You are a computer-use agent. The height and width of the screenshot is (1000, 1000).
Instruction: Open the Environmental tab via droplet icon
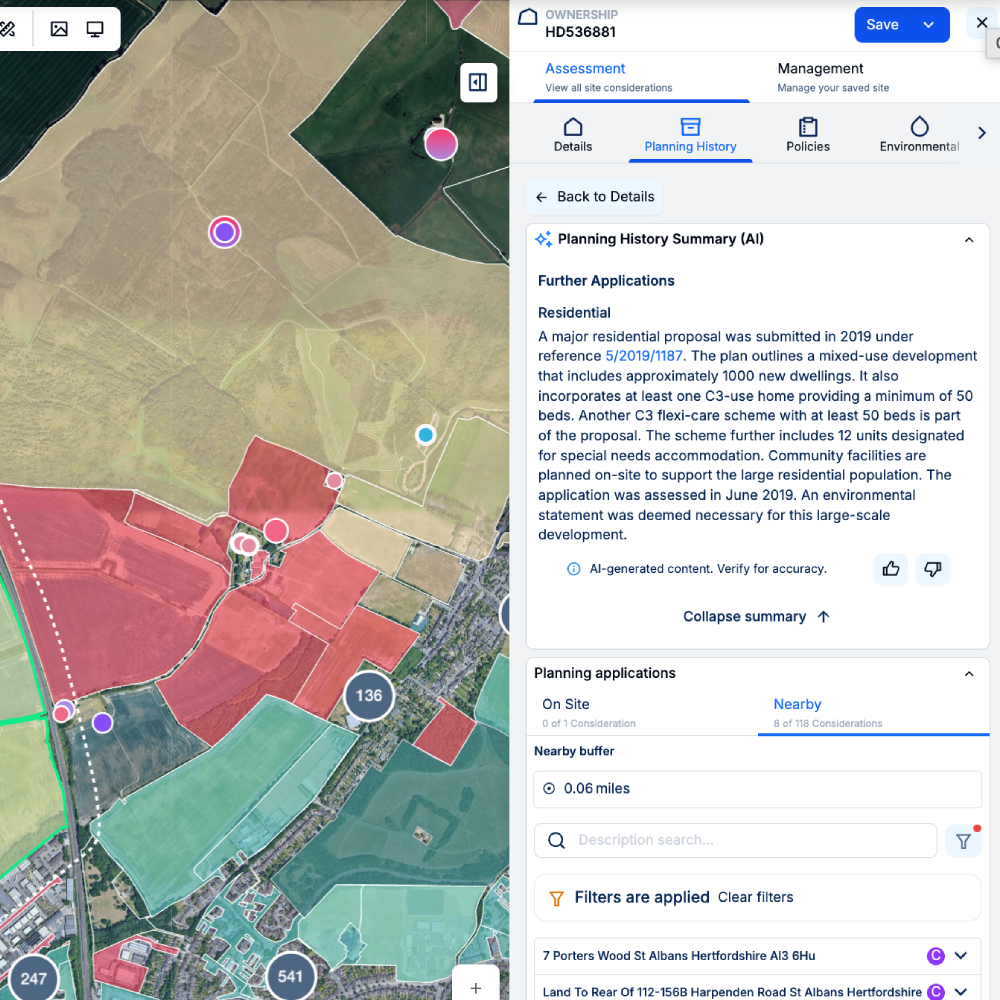(917, 133)
